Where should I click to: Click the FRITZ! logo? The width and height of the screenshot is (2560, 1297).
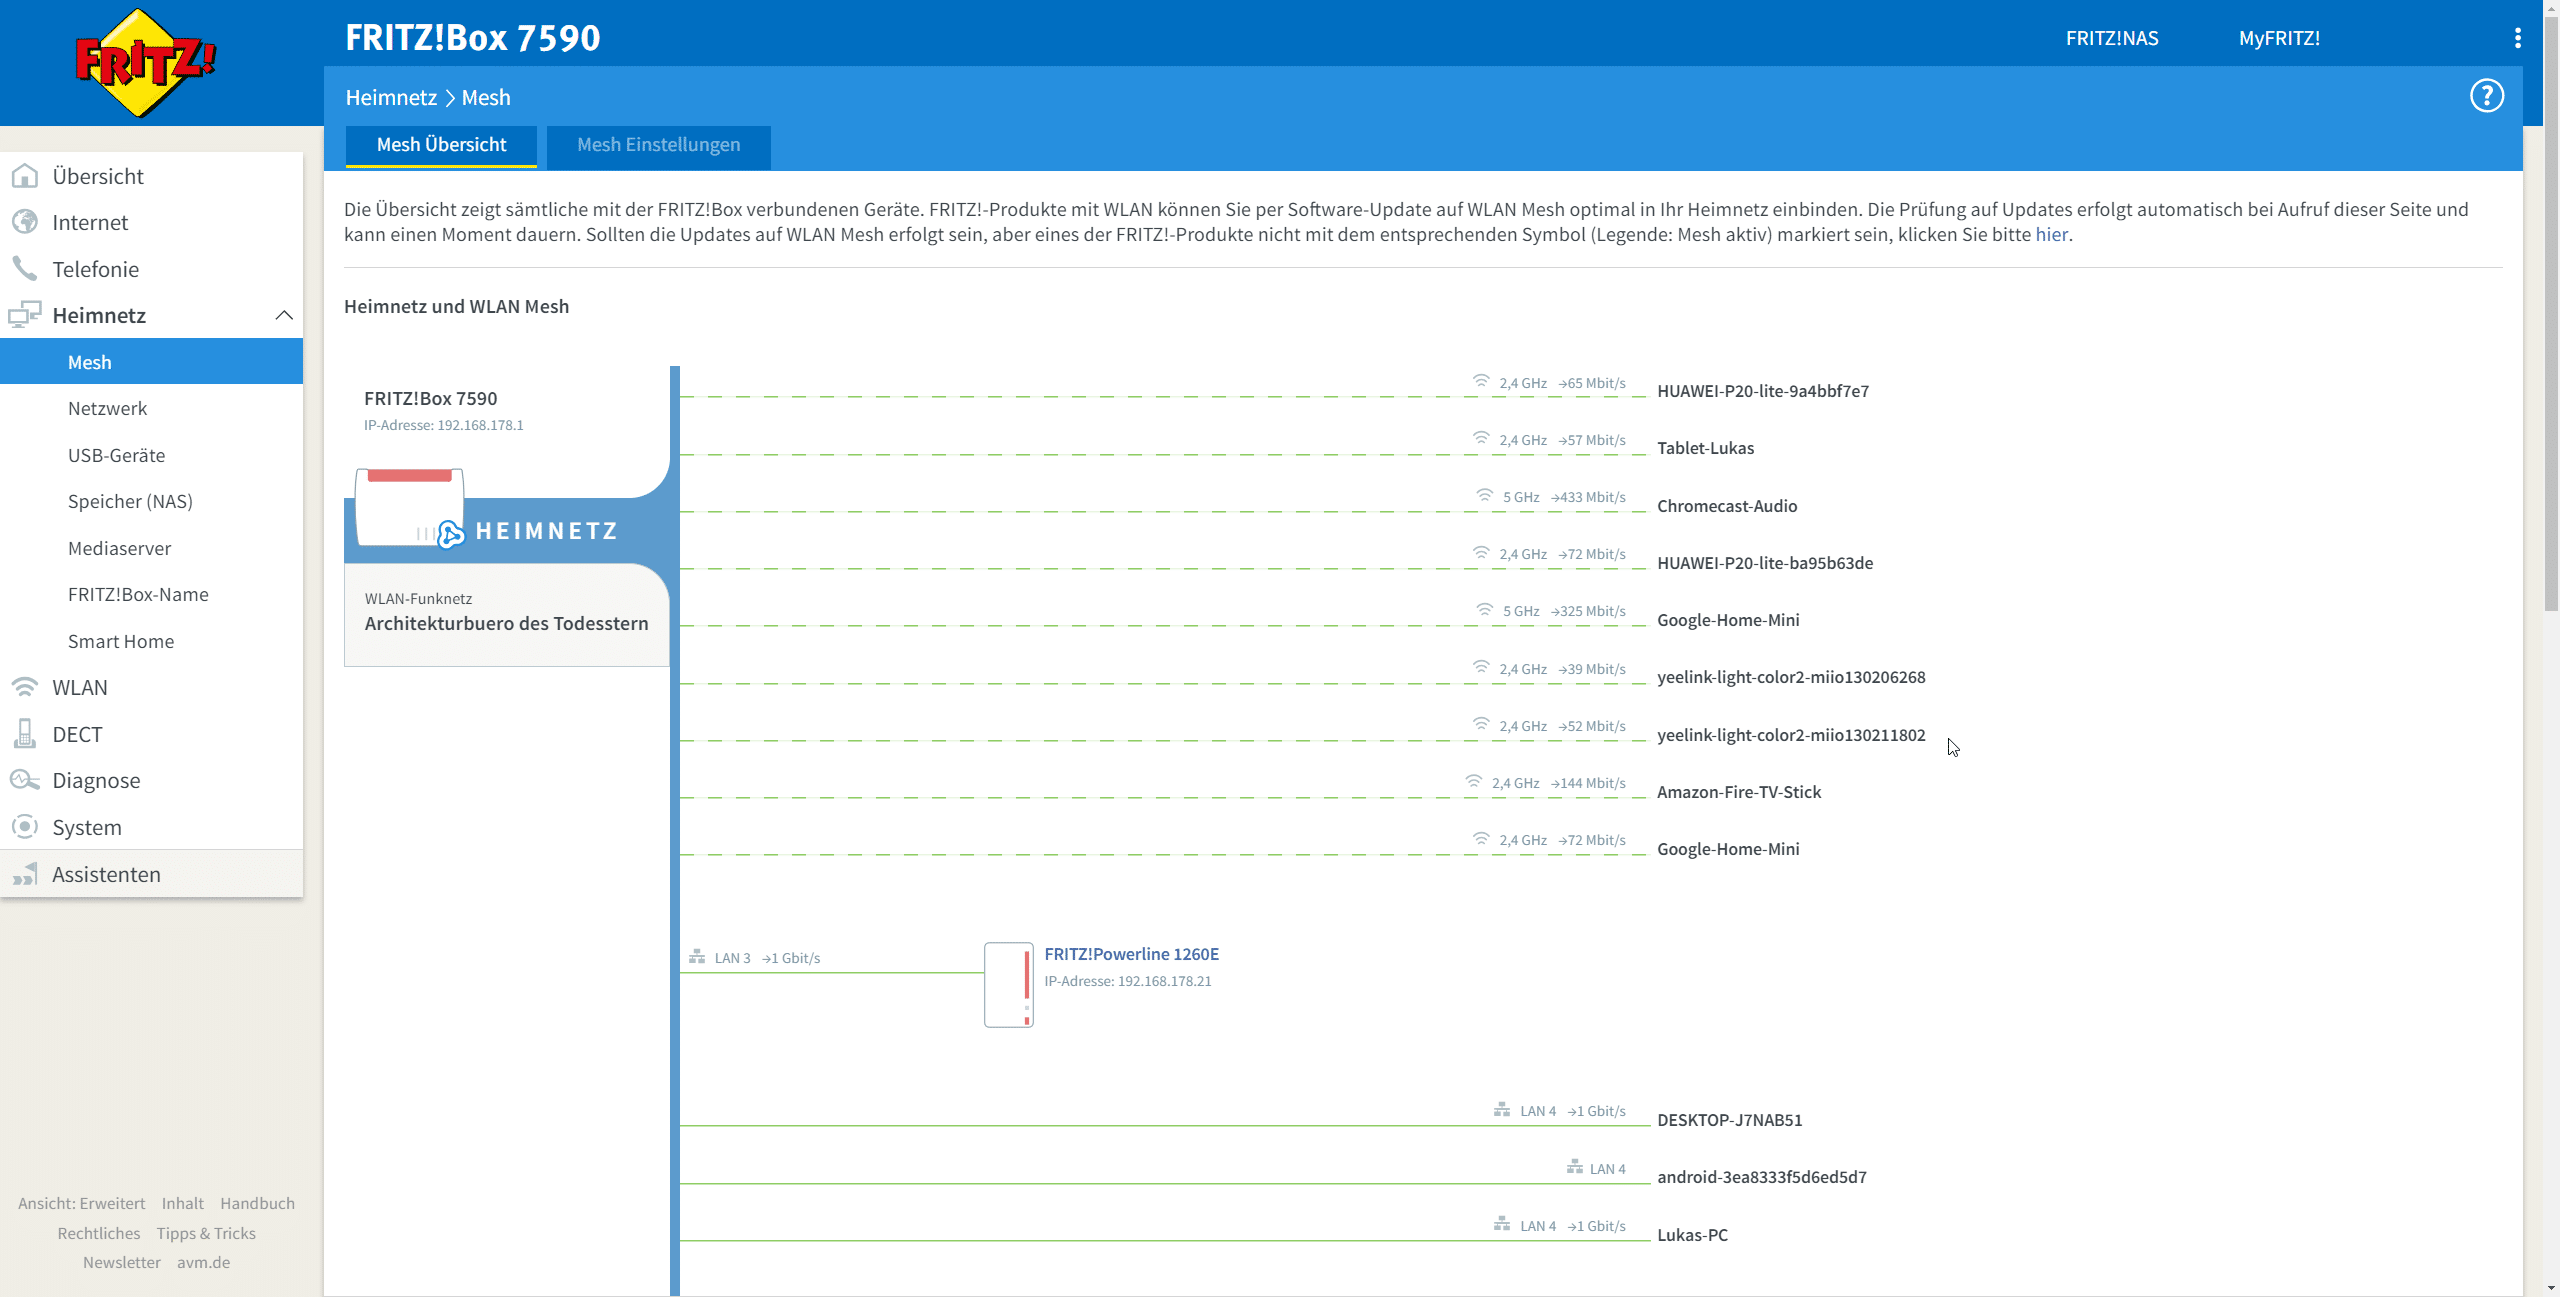click(x=146, y=63)
